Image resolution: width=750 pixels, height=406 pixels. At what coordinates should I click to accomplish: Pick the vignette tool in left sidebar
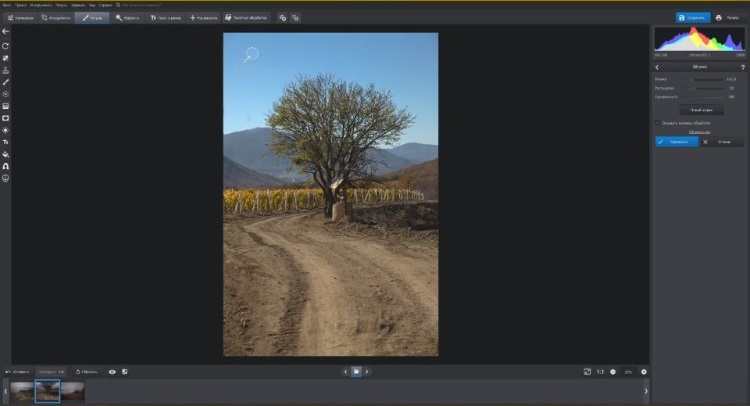coord(6,118)
